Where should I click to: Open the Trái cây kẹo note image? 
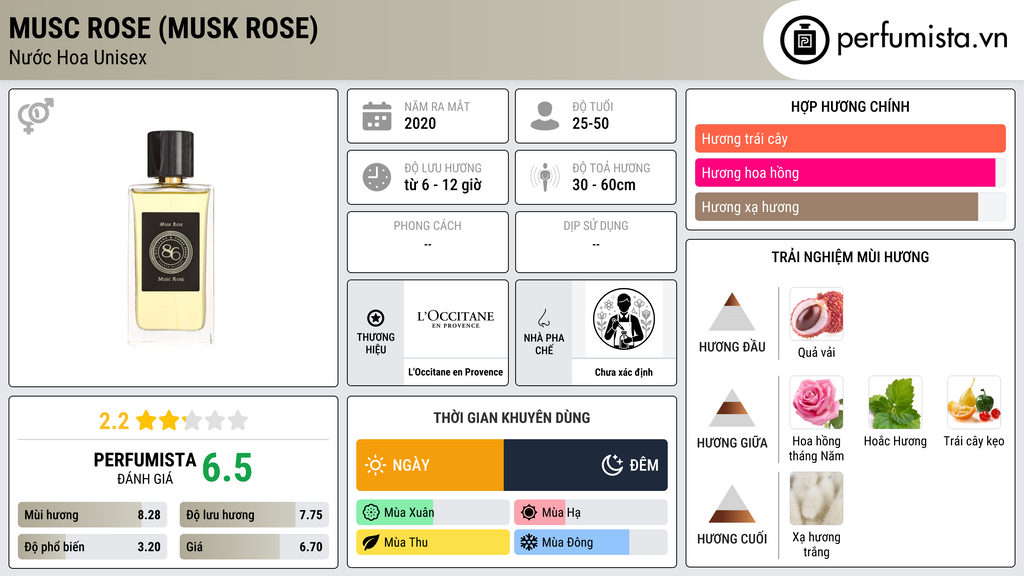[x=974, y=402]
